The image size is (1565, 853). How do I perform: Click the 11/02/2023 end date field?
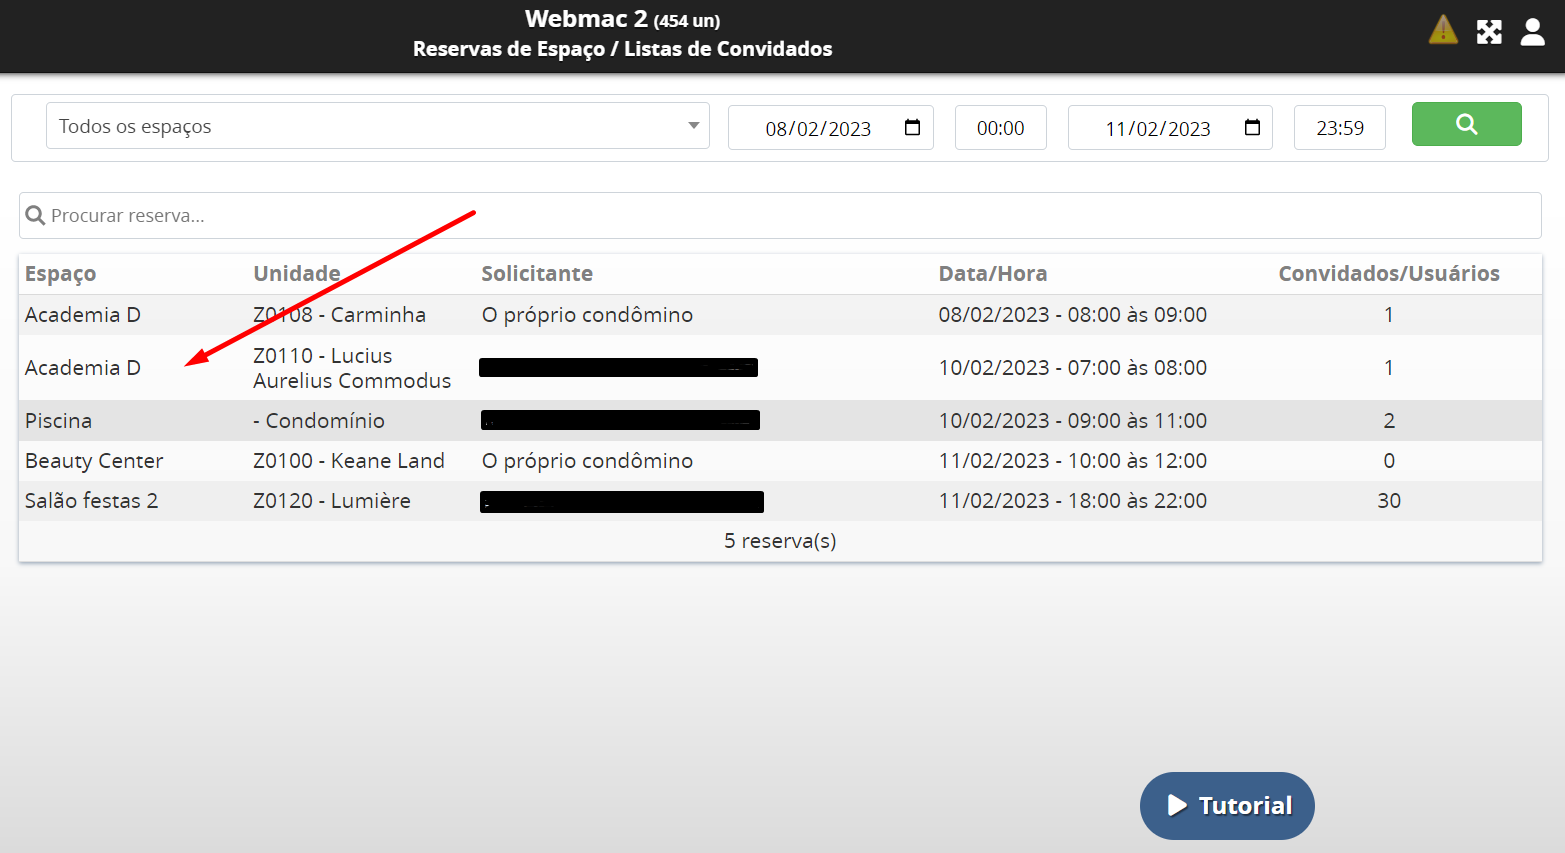[x=1157, y=129]
